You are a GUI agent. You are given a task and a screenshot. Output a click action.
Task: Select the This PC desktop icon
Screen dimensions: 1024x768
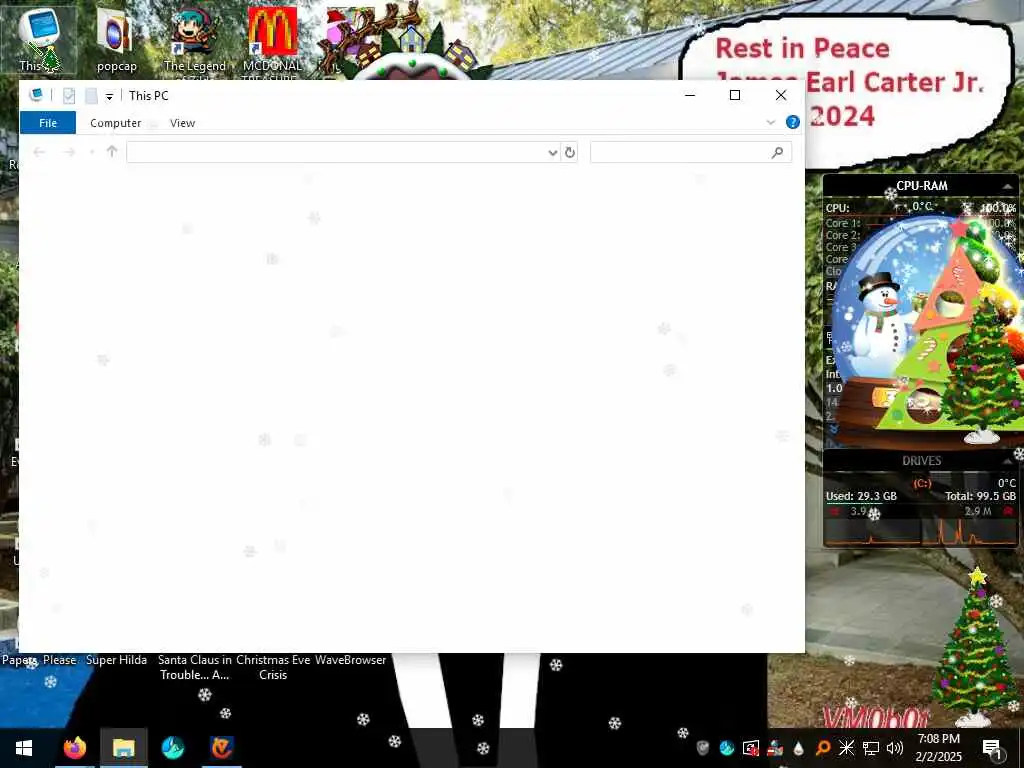(x=39, y=39)
